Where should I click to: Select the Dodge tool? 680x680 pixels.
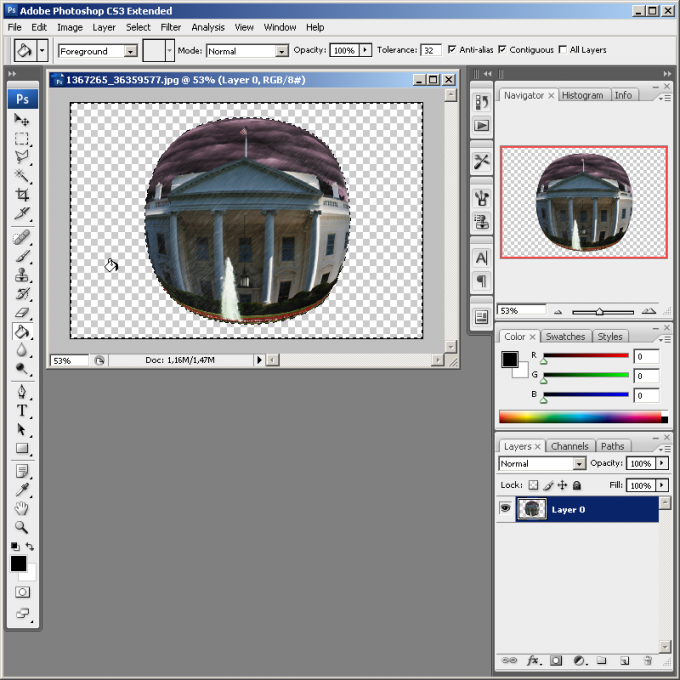(21, 369)
